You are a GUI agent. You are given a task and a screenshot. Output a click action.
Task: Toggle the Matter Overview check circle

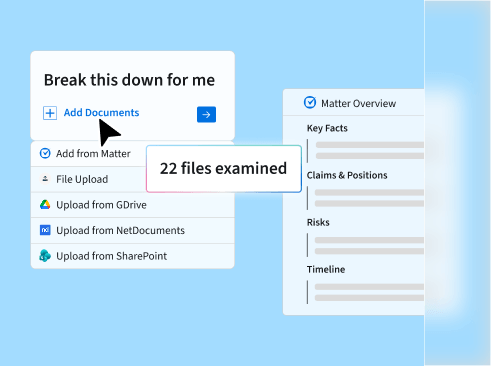[x=310, y=102]
